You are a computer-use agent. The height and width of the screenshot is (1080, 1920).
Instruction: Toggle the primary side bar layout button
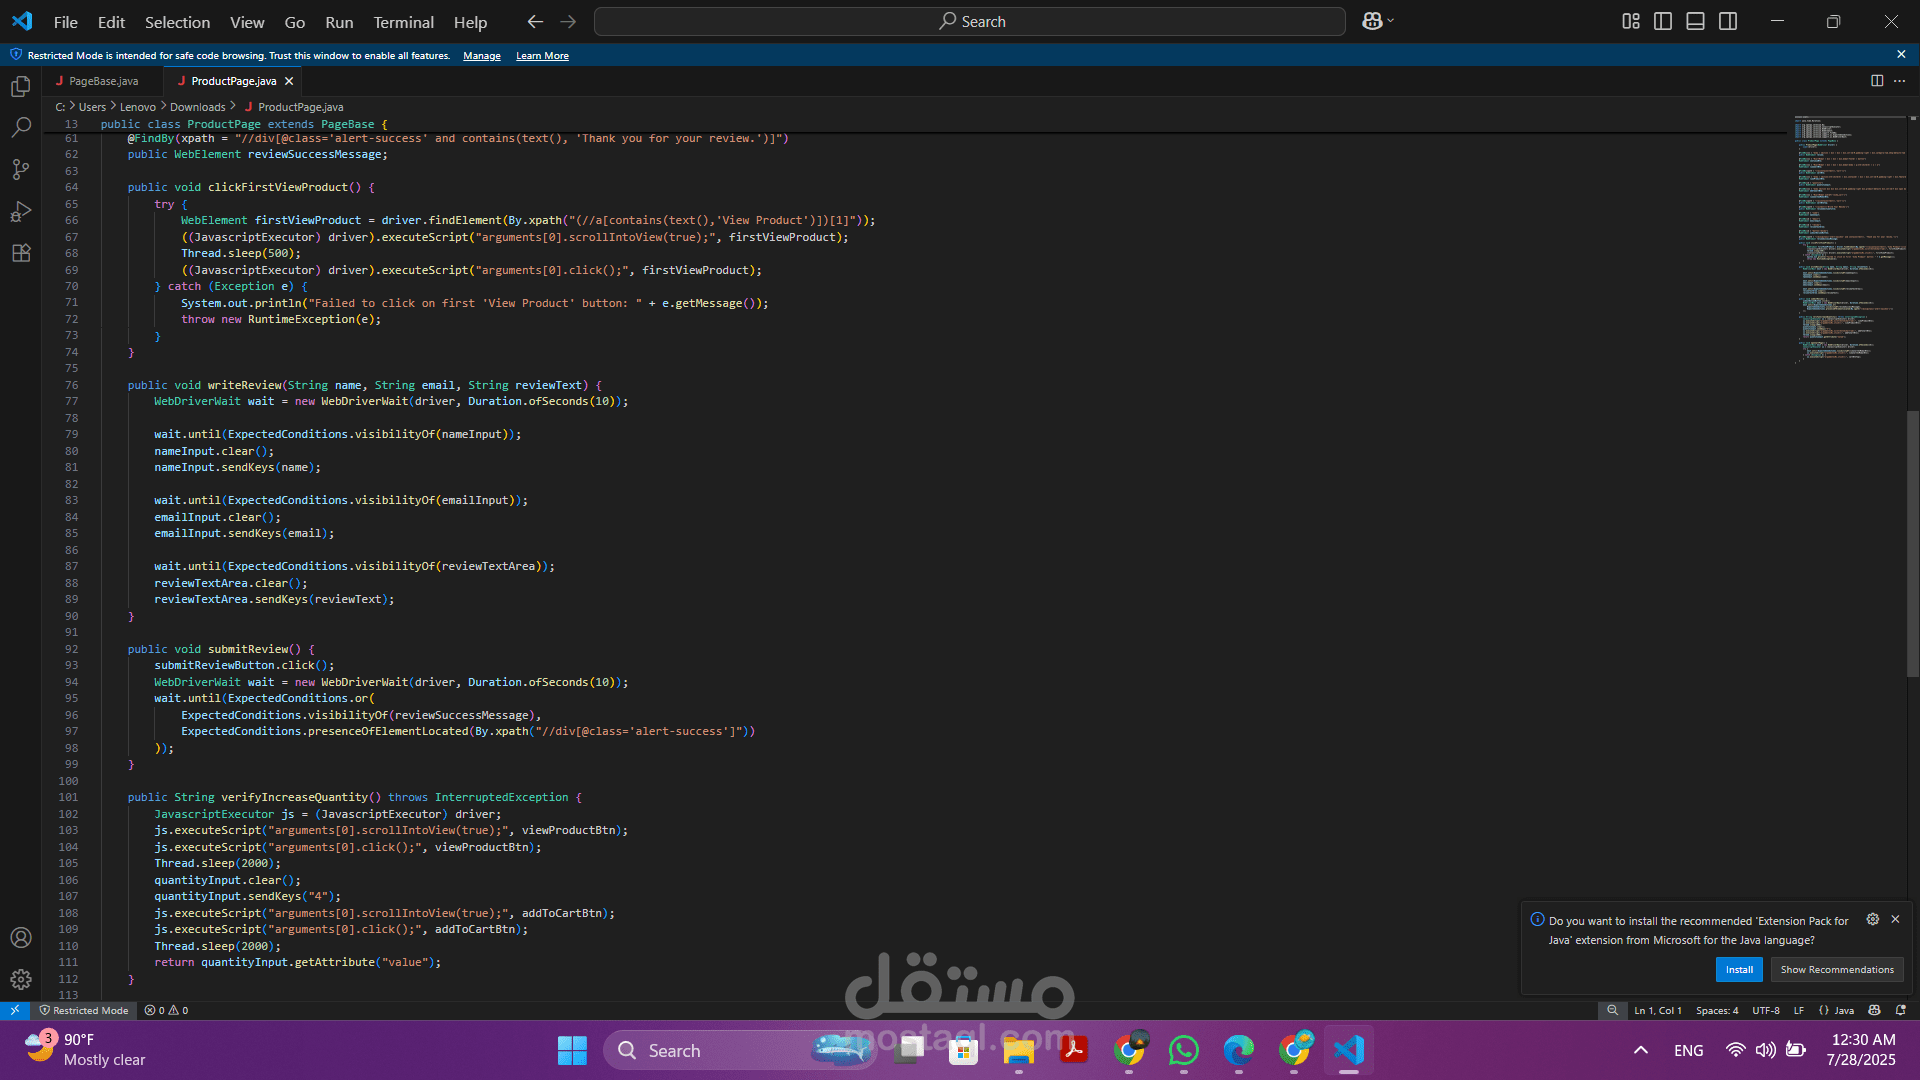[1663, 21]
